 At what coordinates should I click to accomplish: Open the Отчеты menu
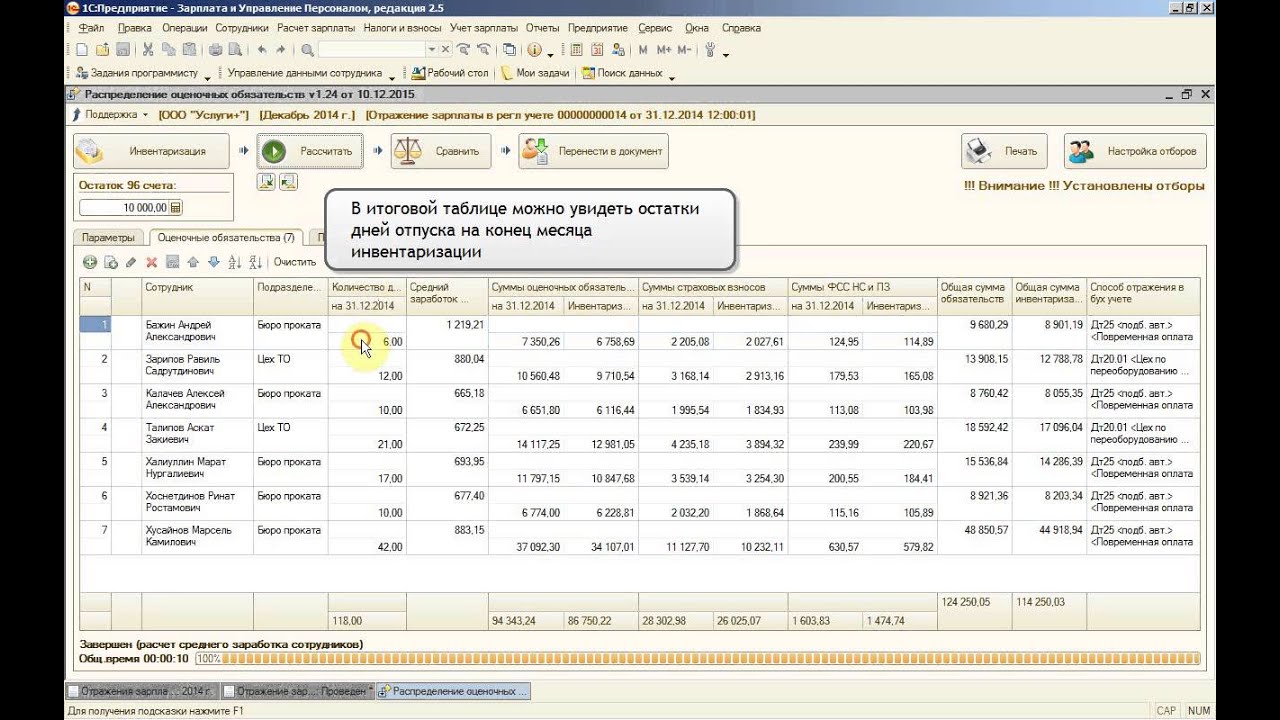[542, 28]
